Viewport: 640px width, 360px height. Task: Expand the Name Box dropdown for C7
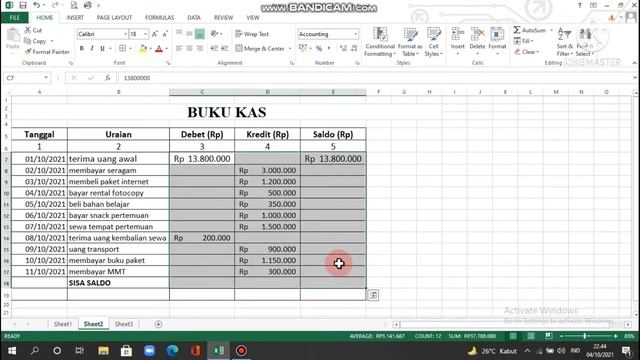click(46, 78)
